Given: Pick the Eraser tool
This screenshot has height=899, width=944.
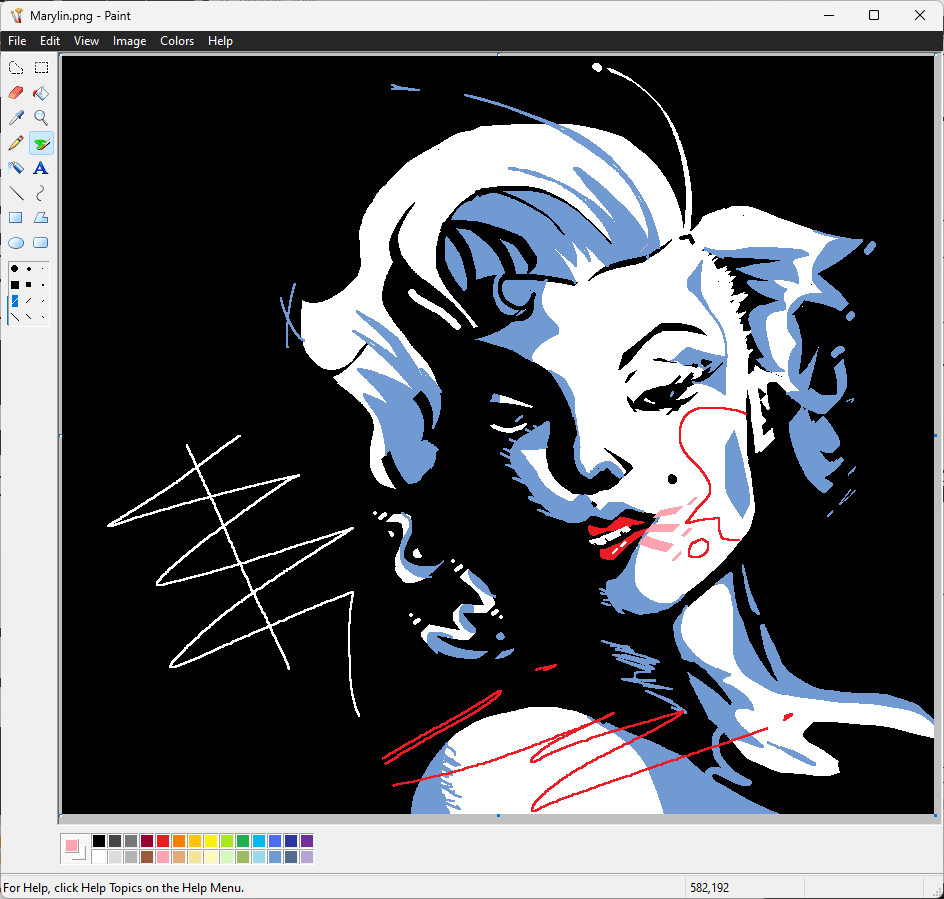Looking at the screenshot, I should [16, 93].
